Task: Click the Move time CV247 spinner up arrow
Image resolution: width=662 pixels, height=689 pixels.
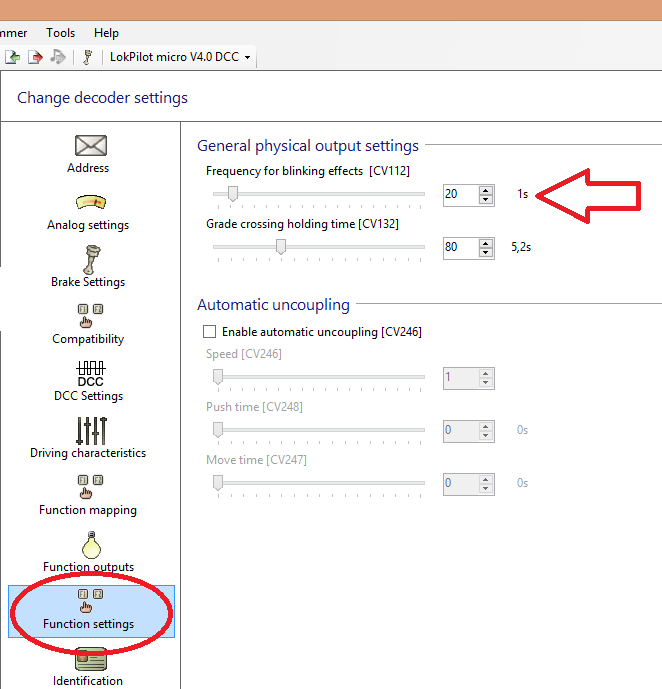Action: pyautogui.click(x=485, y=479)
